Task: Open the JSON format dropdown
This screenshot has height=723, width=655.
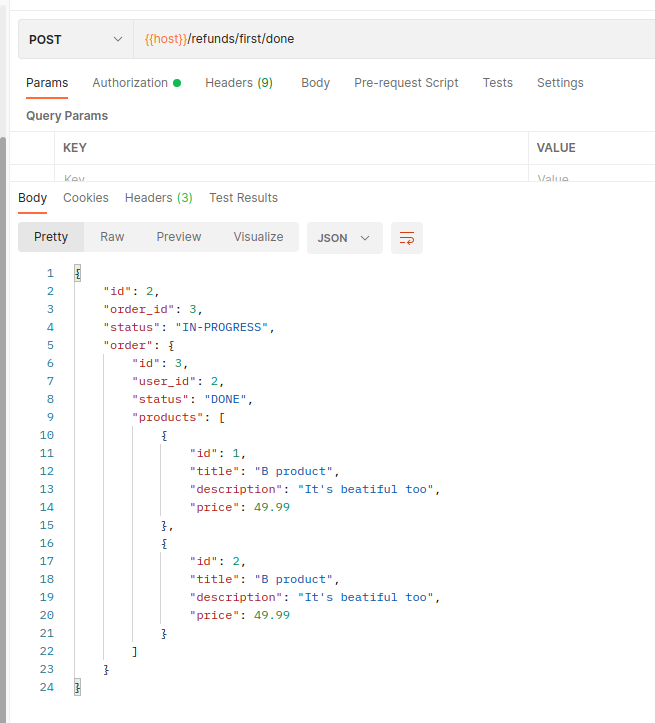Action: tap(345, 238)
